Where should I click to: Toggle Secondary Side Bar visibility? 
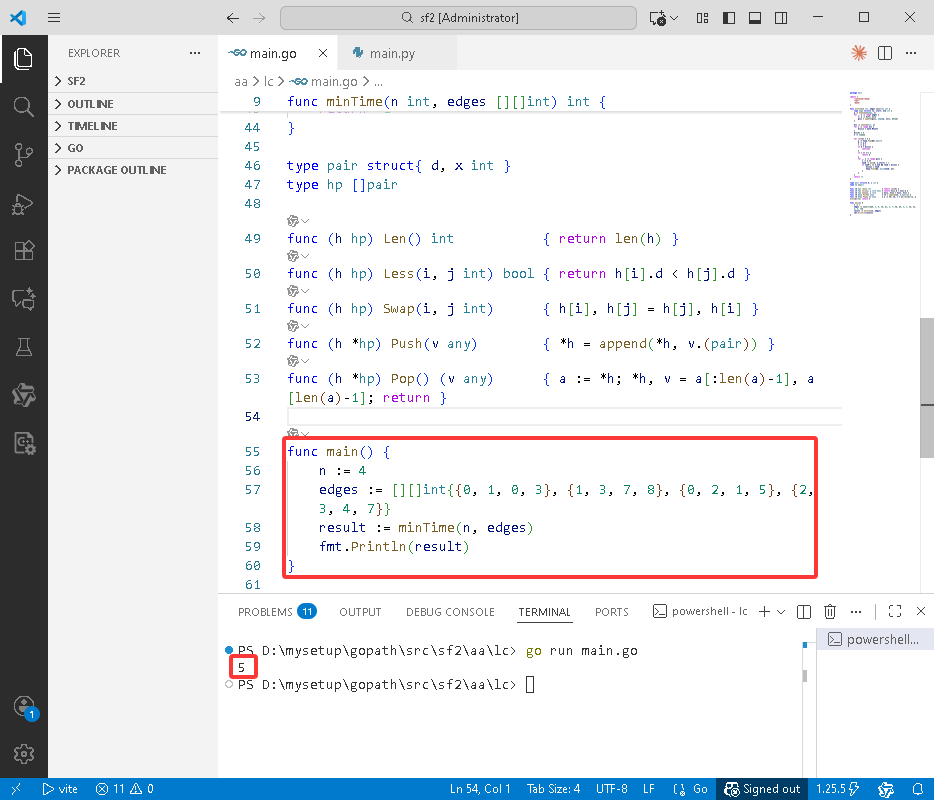(781, 18)
